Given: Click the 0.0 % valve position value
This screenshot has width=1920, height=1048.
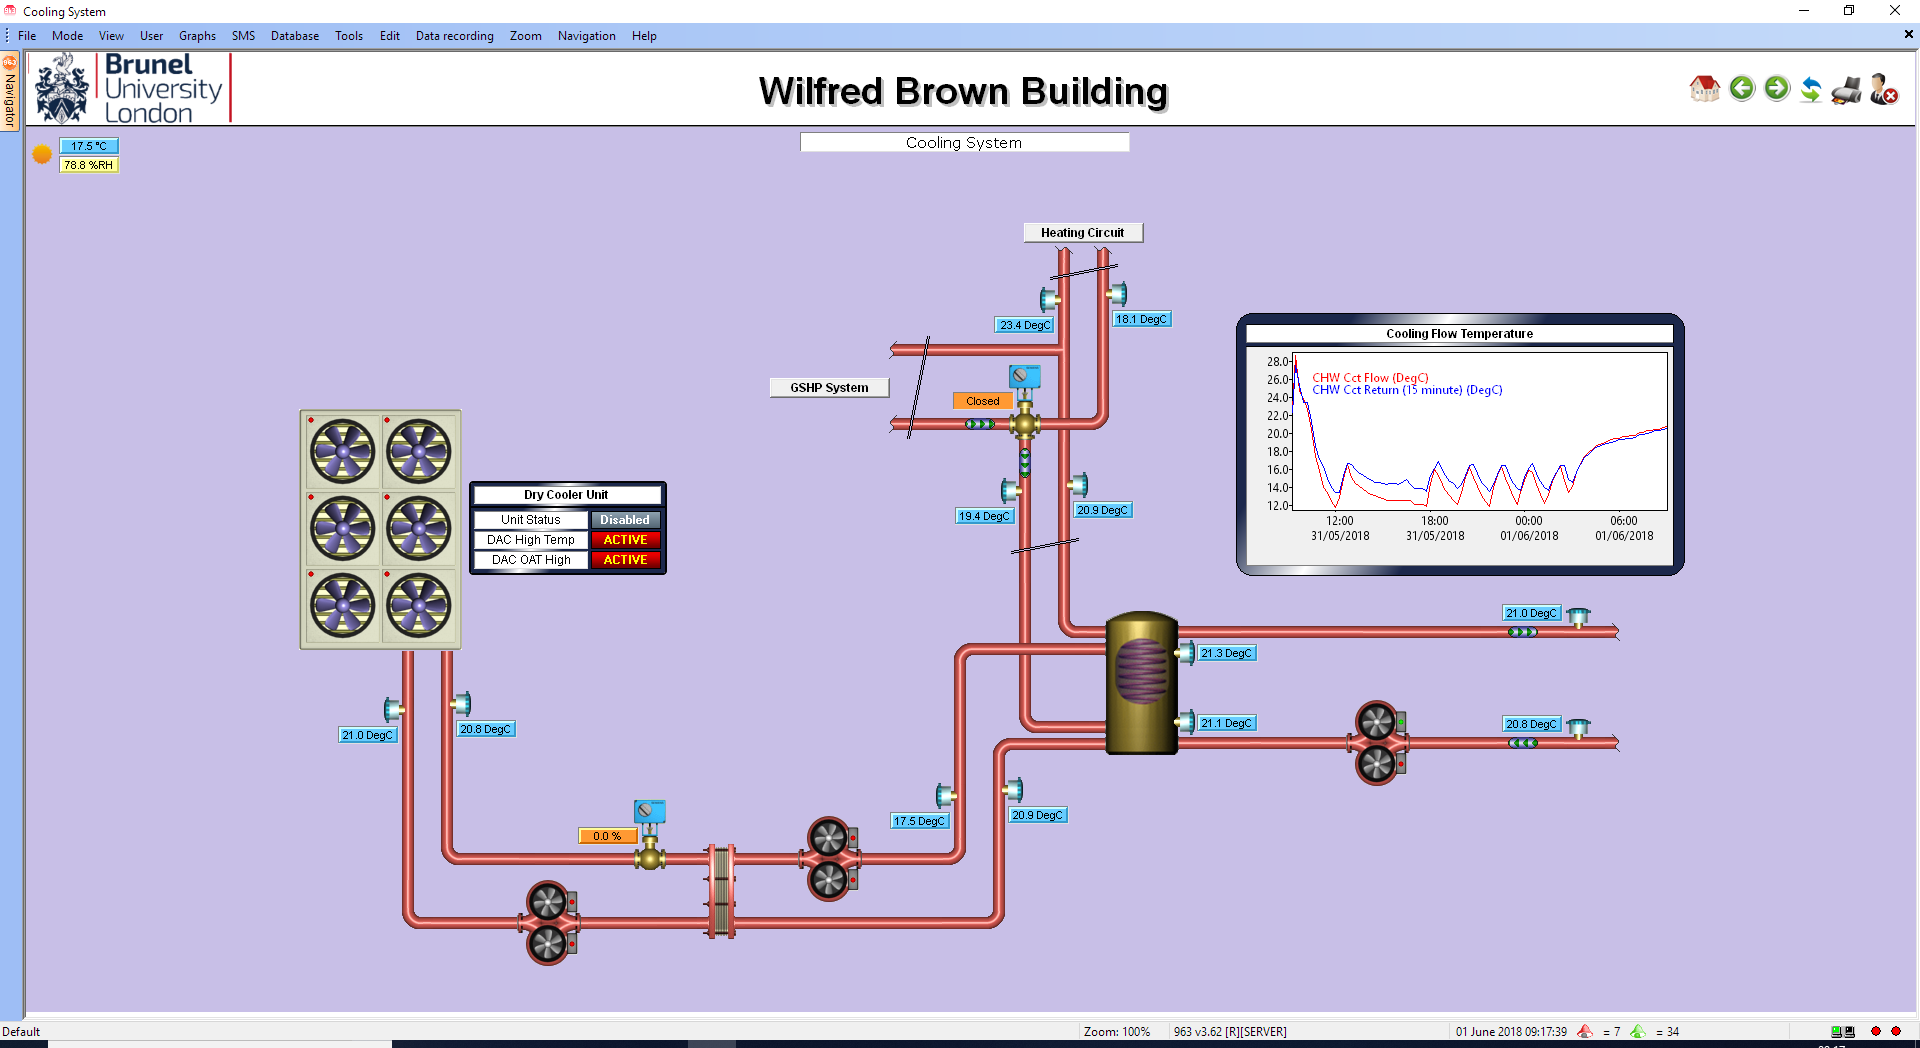Looking at the screenshot, I should pos(607,836).
